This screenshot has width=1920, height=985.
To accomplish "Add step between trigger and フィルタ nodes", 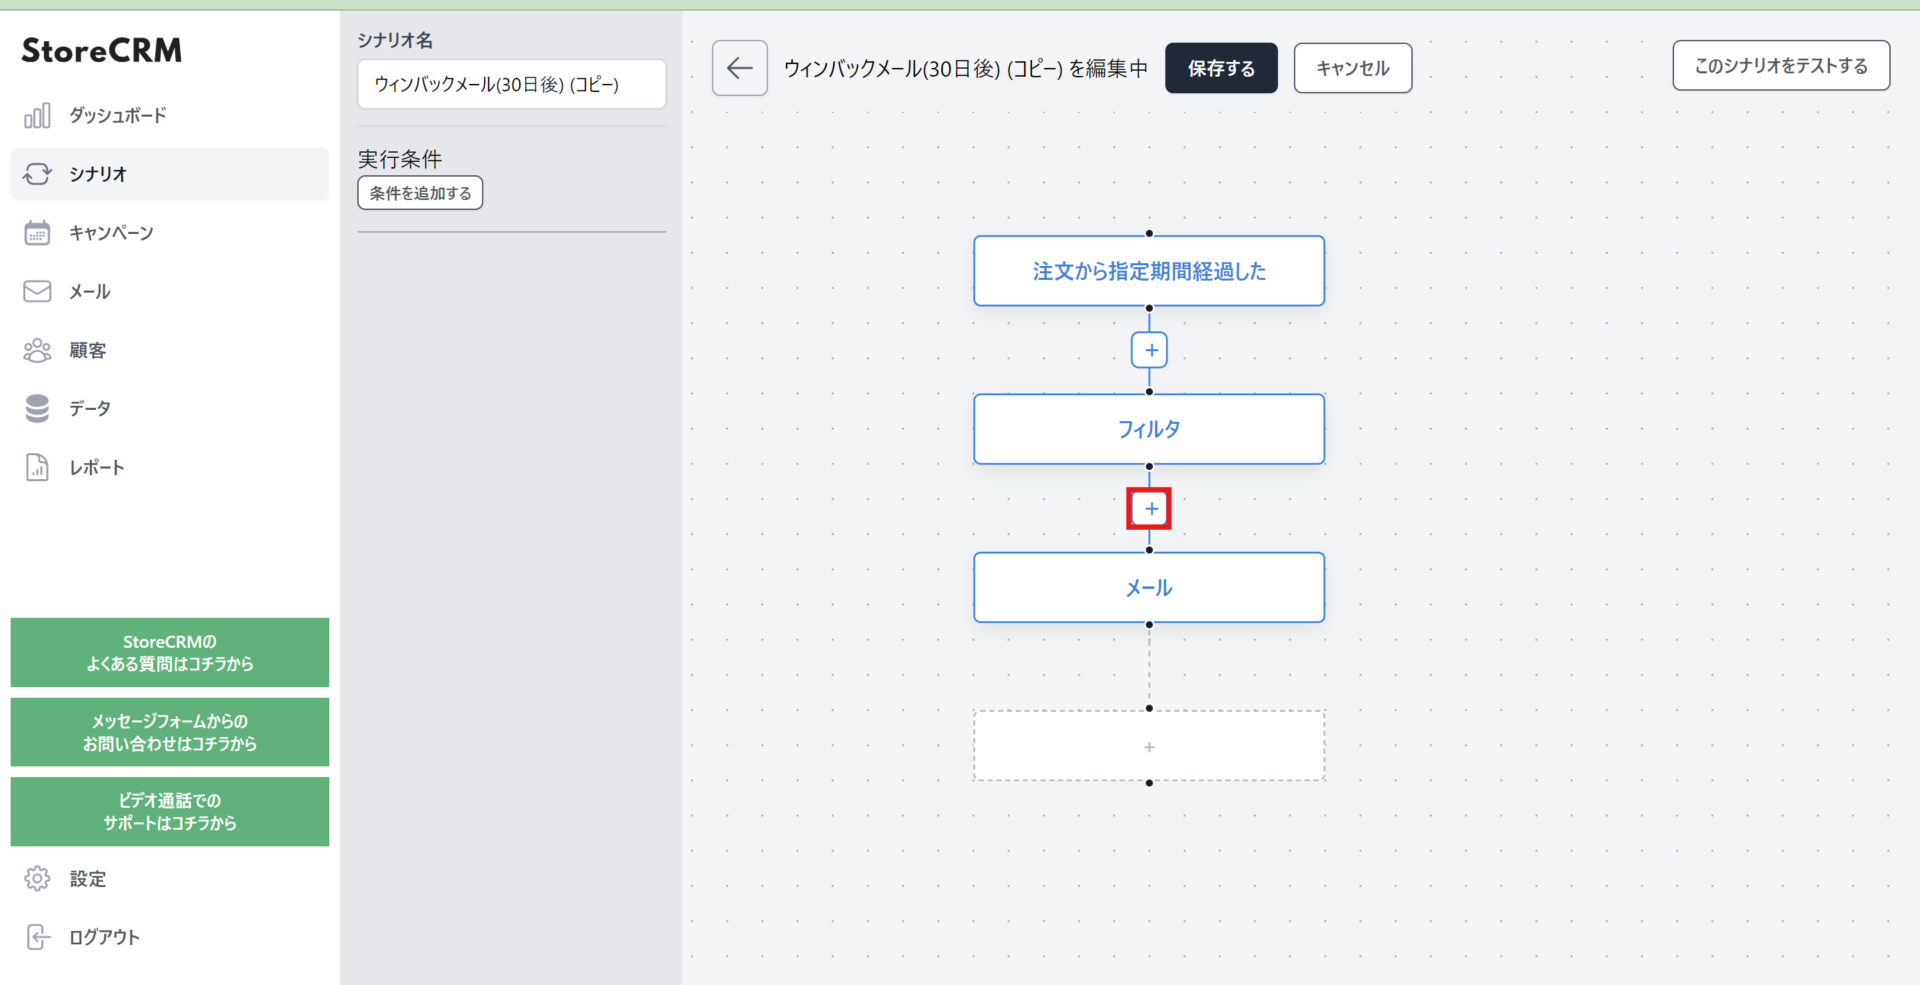I will click(1149, 350).
